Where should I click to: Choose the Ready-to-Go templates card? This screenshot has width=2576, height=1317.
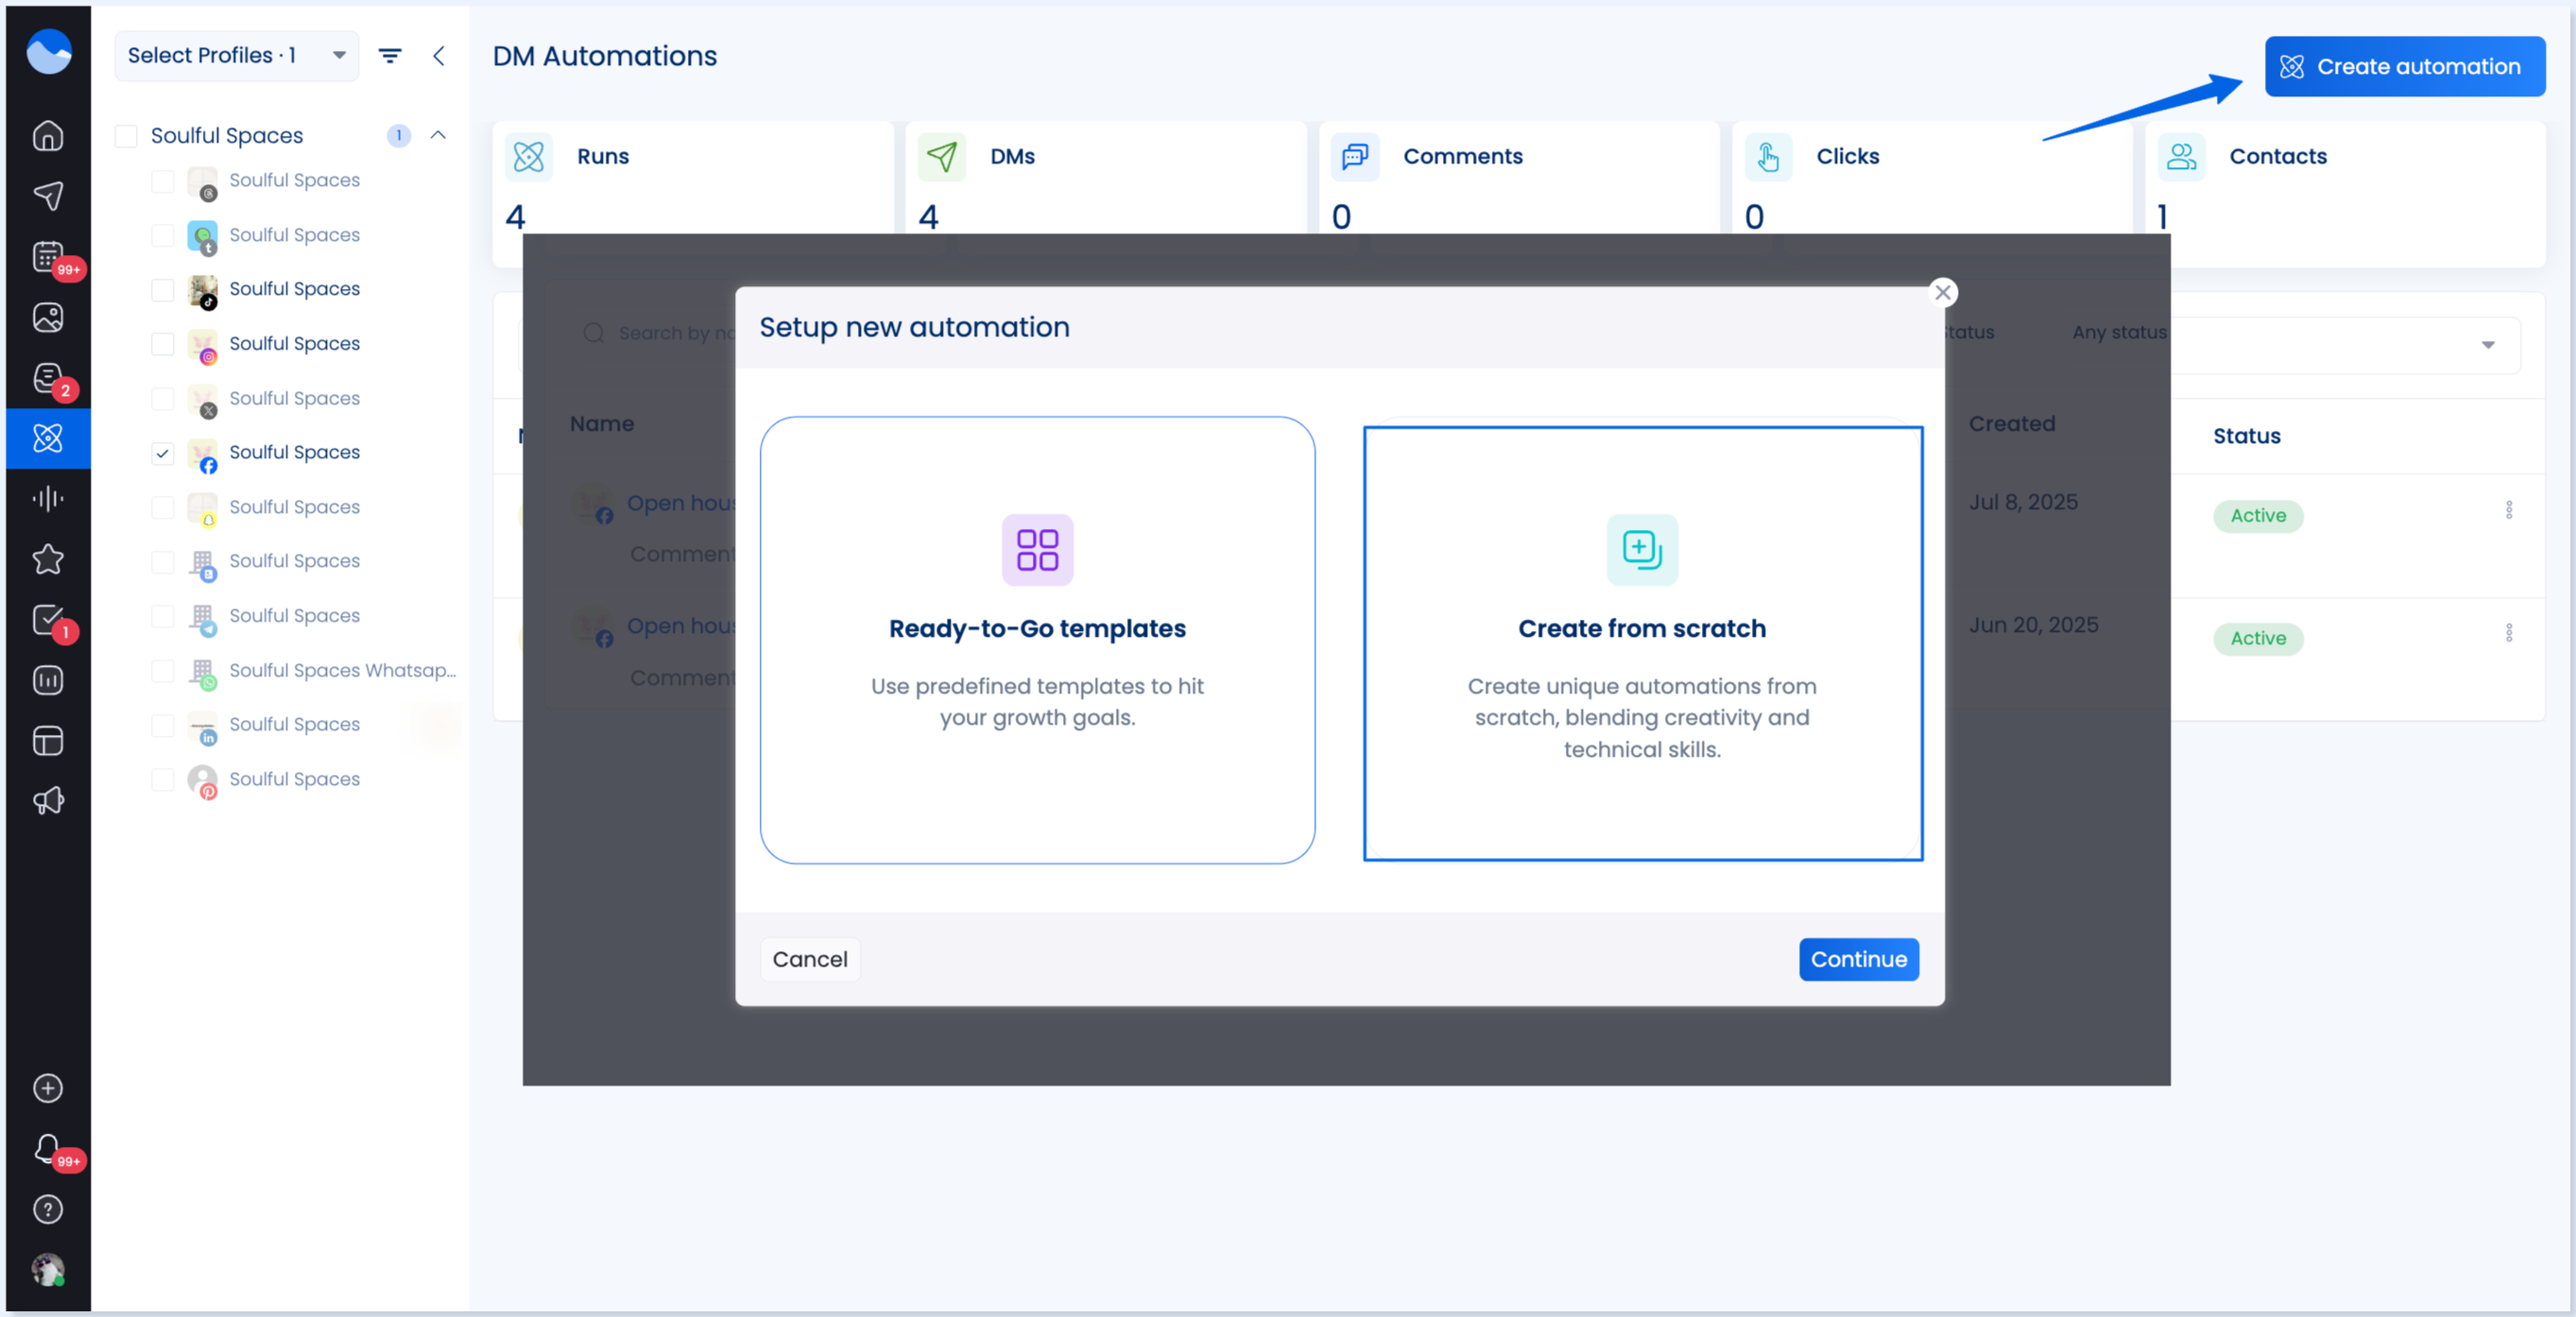[1037, 640]
